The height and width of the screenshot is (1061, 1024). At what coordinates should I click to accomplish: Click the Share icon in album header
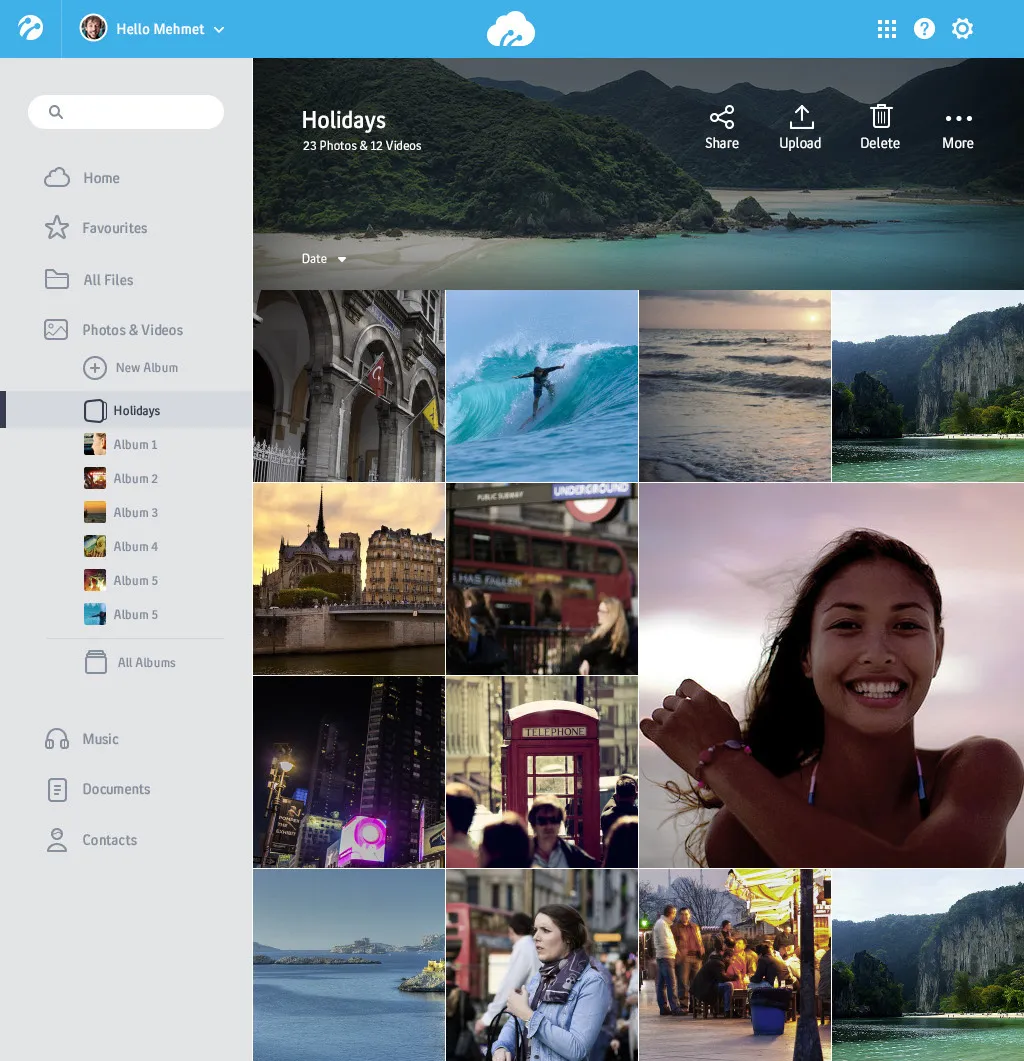(721, 118)
